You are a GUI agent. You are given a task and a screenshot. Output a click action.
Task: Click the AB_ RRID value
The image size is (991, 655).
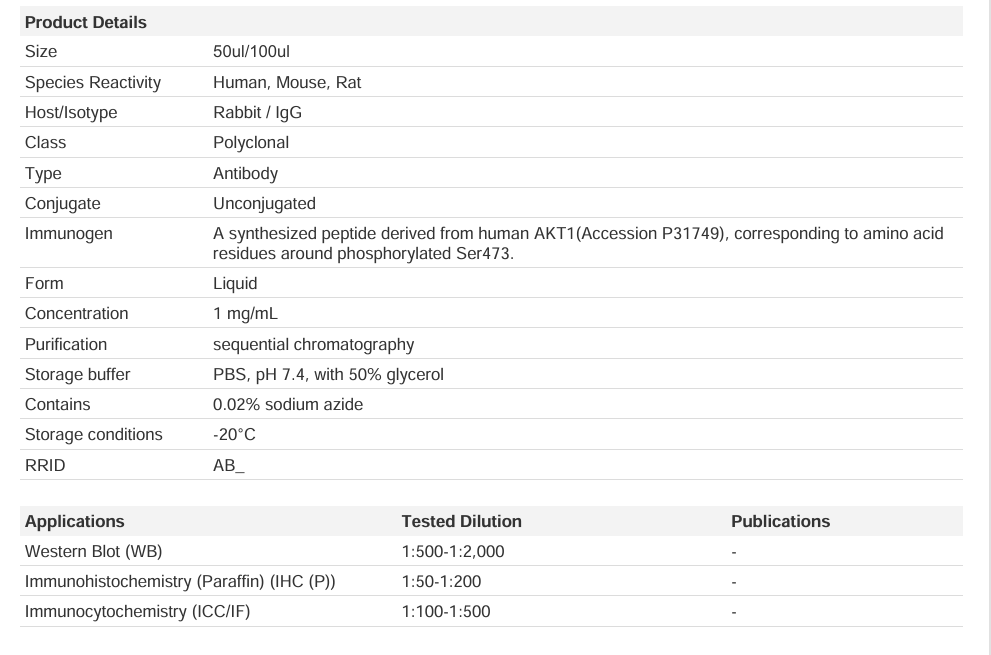tap(228, 465)
